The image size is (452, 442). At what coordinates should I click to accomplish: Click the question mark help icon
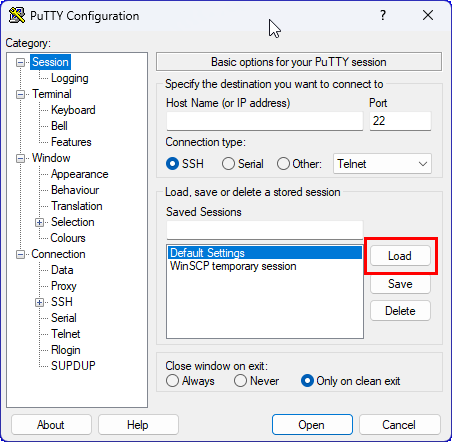383,15
